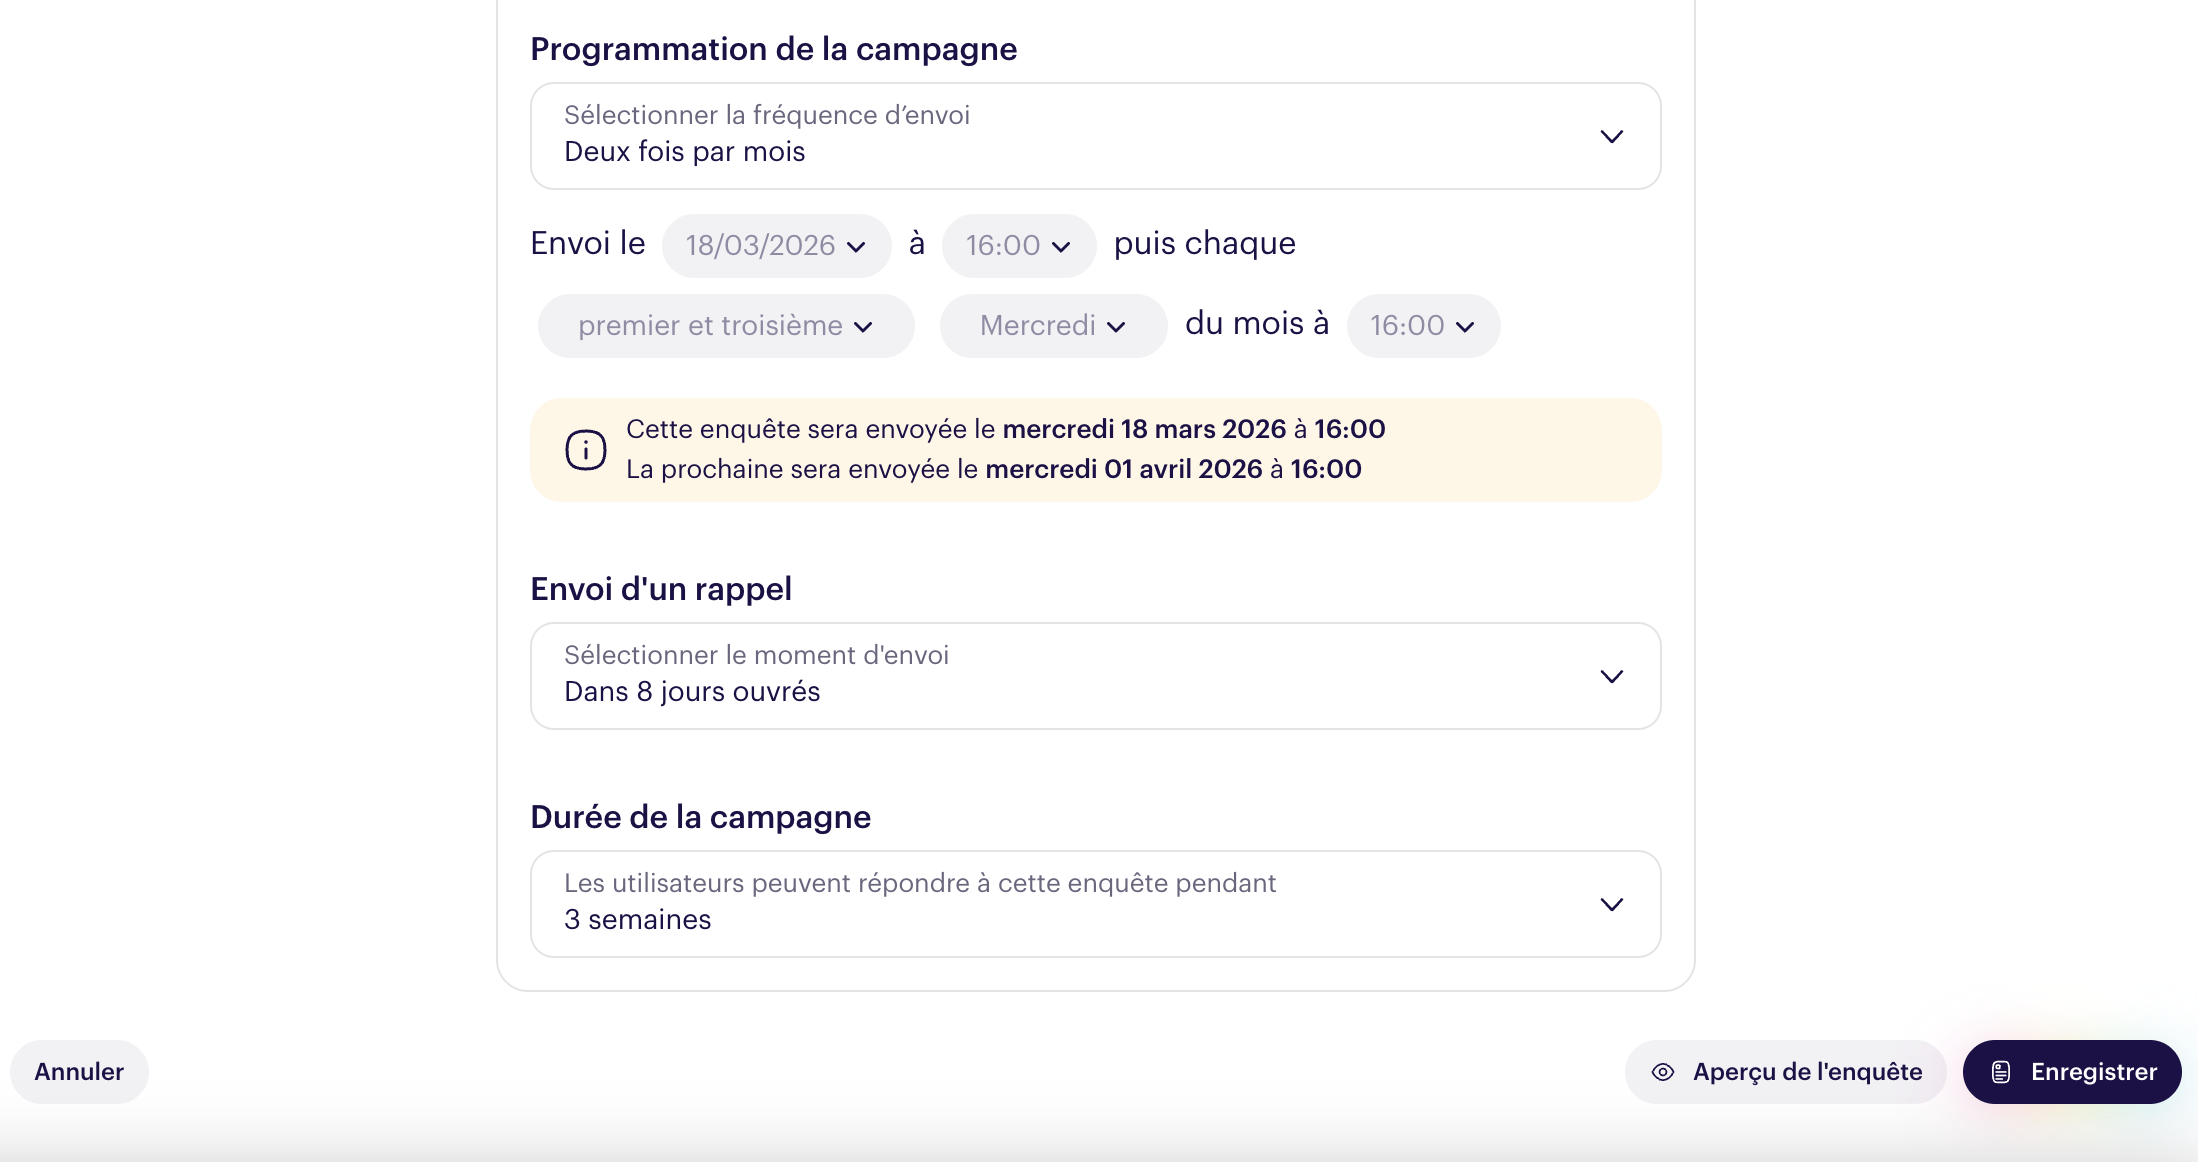2198x1162 pixels.
Task: Click the info icon in the yellow notice
Action: (x=586, y=450)
